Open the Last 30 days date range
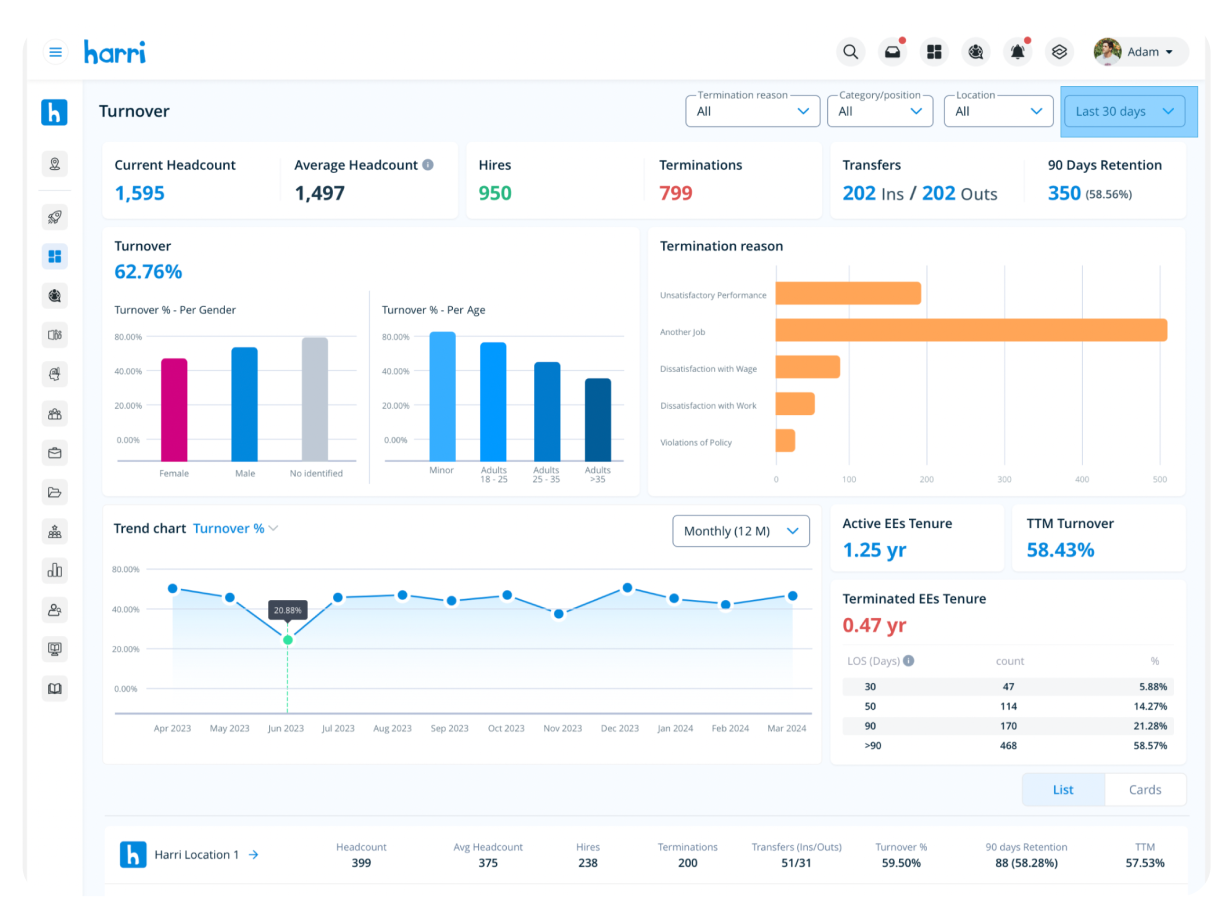Image resolution: width=1231 pixels, height=916 pixels. pos(1124,111)
